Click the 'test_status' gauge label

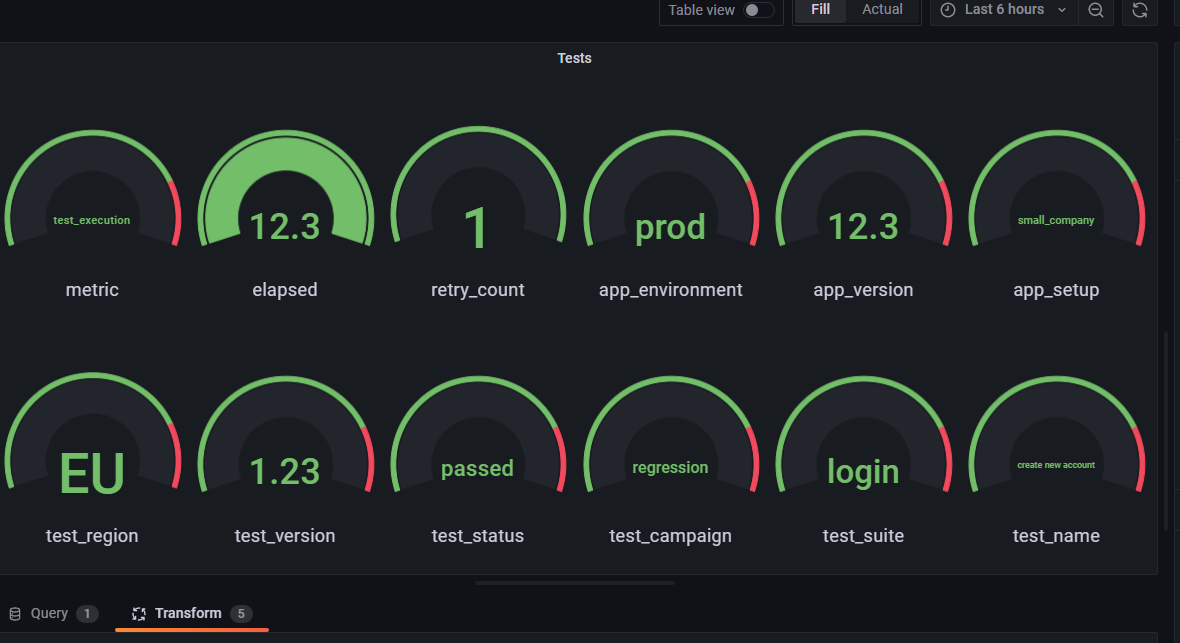coord(478,536)
